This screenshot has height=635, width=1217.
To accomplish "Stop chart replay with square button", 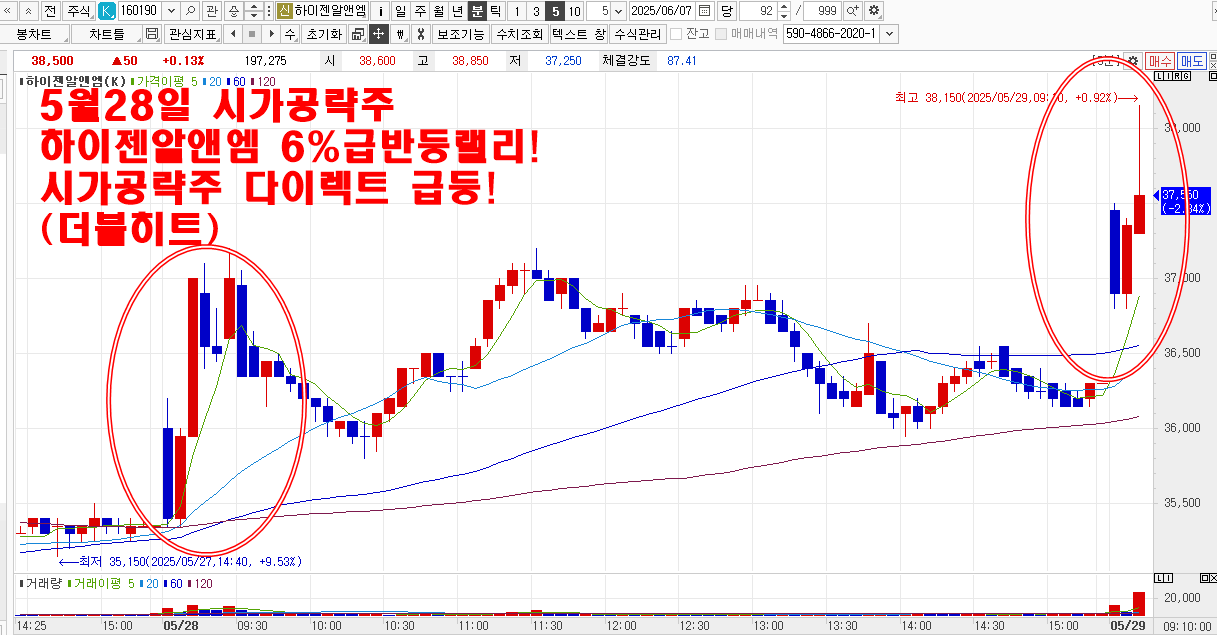I will 250,33.
